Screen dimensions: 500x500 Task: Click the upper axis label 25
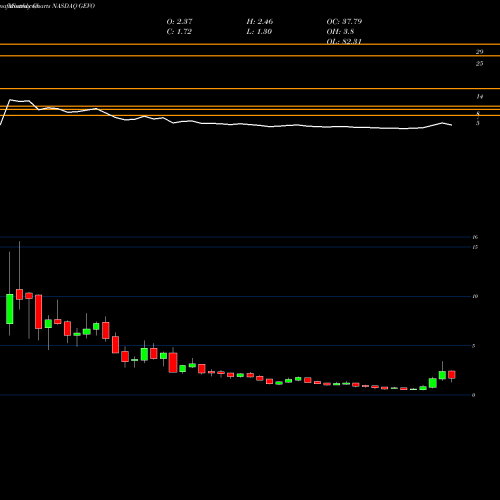click(x=479, y=63)
